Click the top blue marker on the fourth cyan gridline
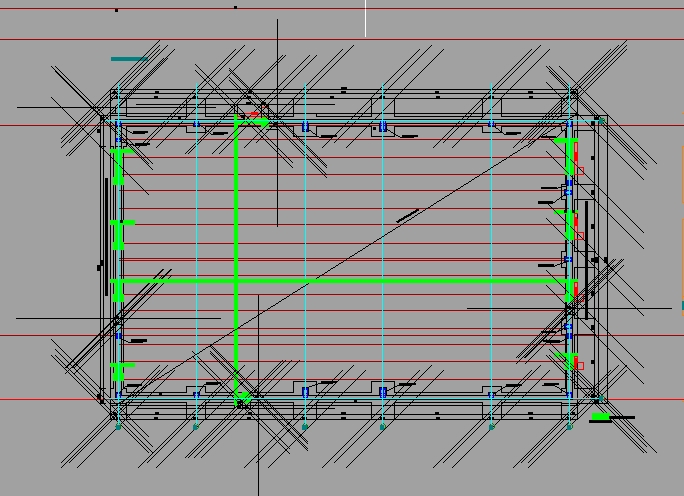This screenshot has height=496, width=684. point(383,126)
